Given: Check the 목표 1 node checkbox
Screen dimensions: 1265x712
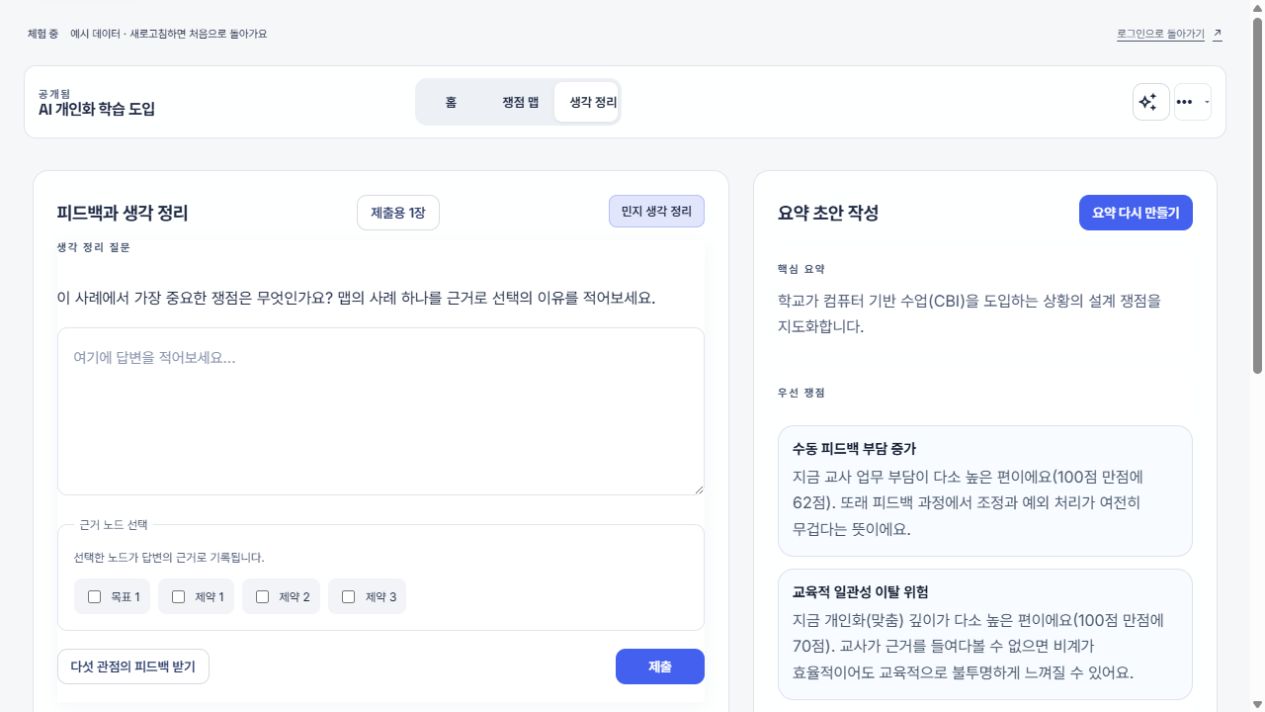Looking at the screenshot, I should 95,597.
